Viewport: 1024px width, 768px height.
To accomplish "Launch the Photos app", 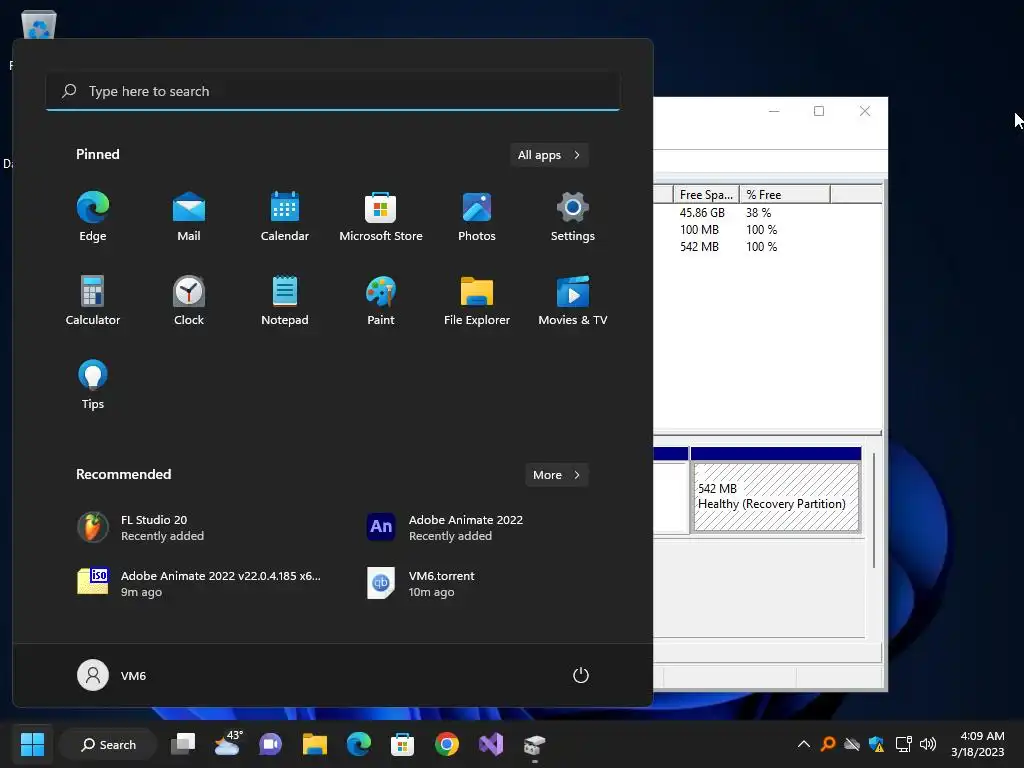I will point(477,217).
